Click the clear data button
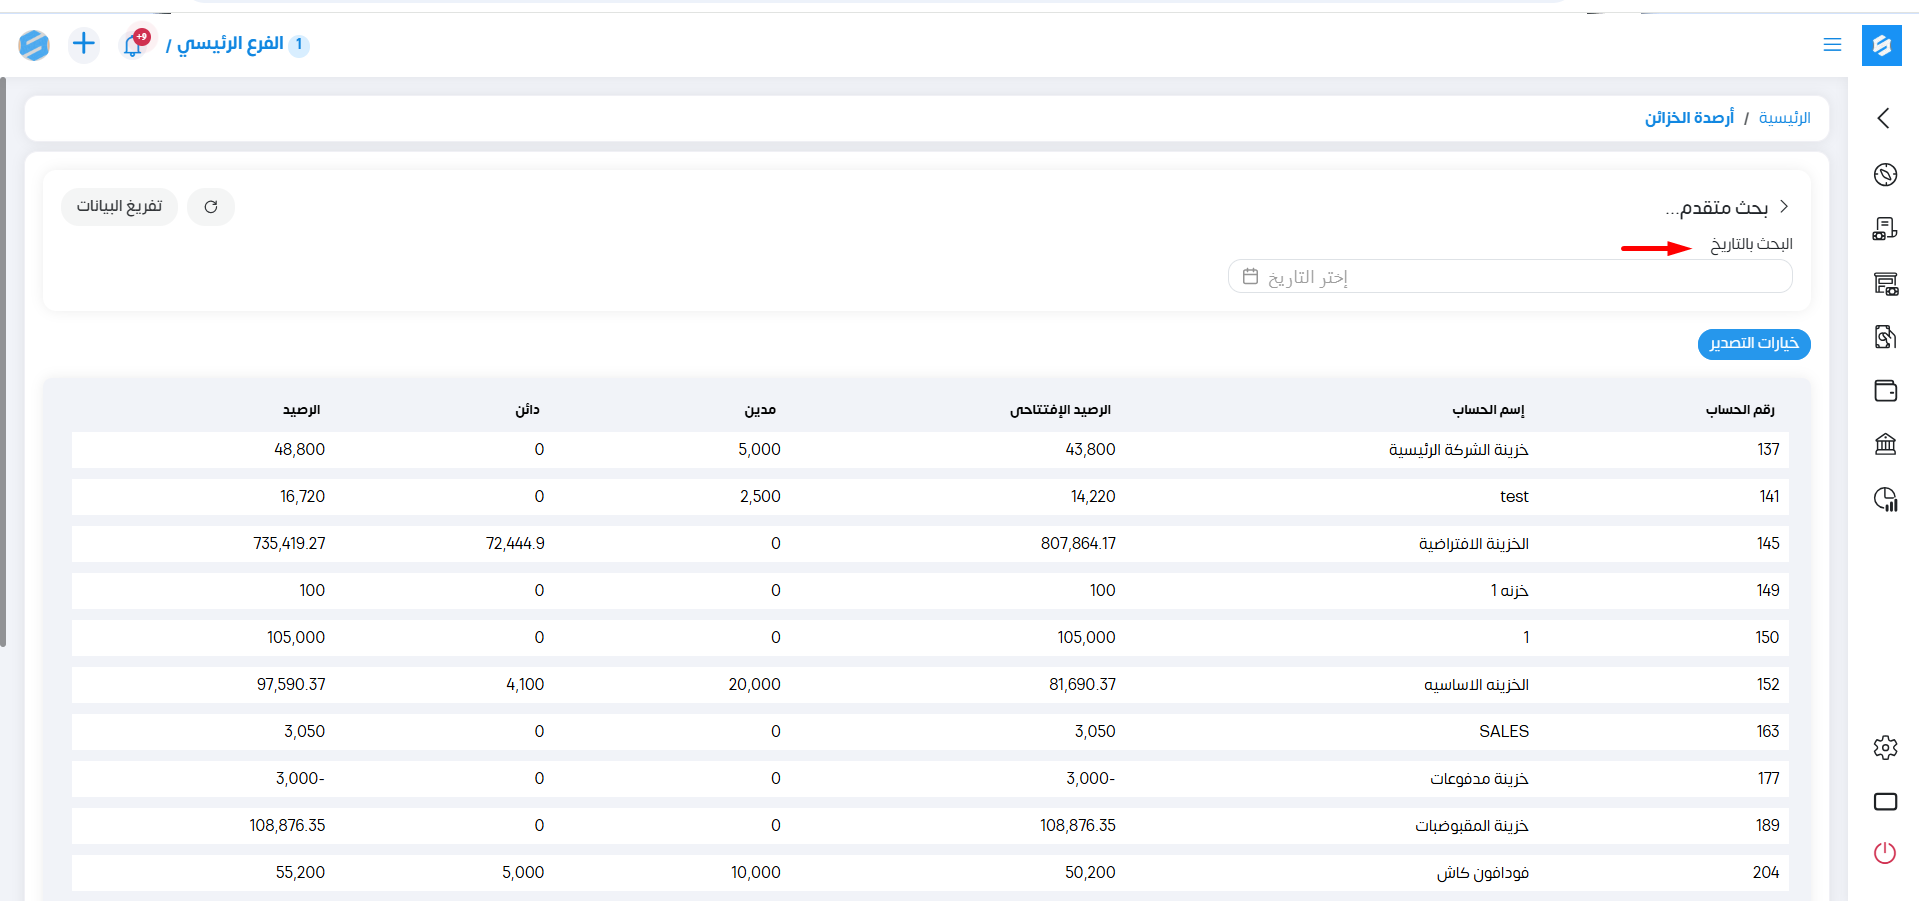1919x901 pixels. tap(119, 207)
